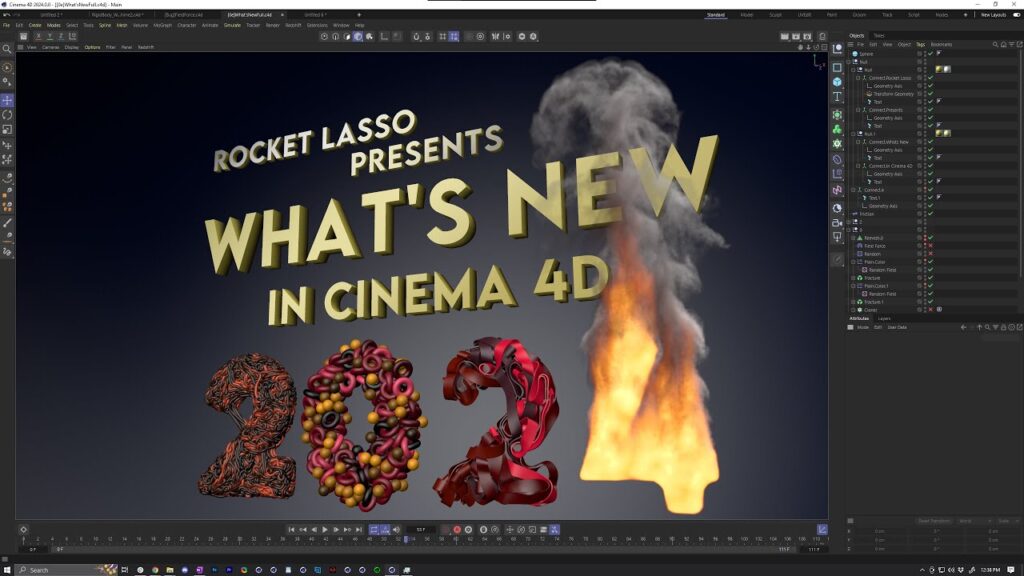Viewport: 1024px width, 576px height.
Task: Go to end of animation
Action: 359,530
